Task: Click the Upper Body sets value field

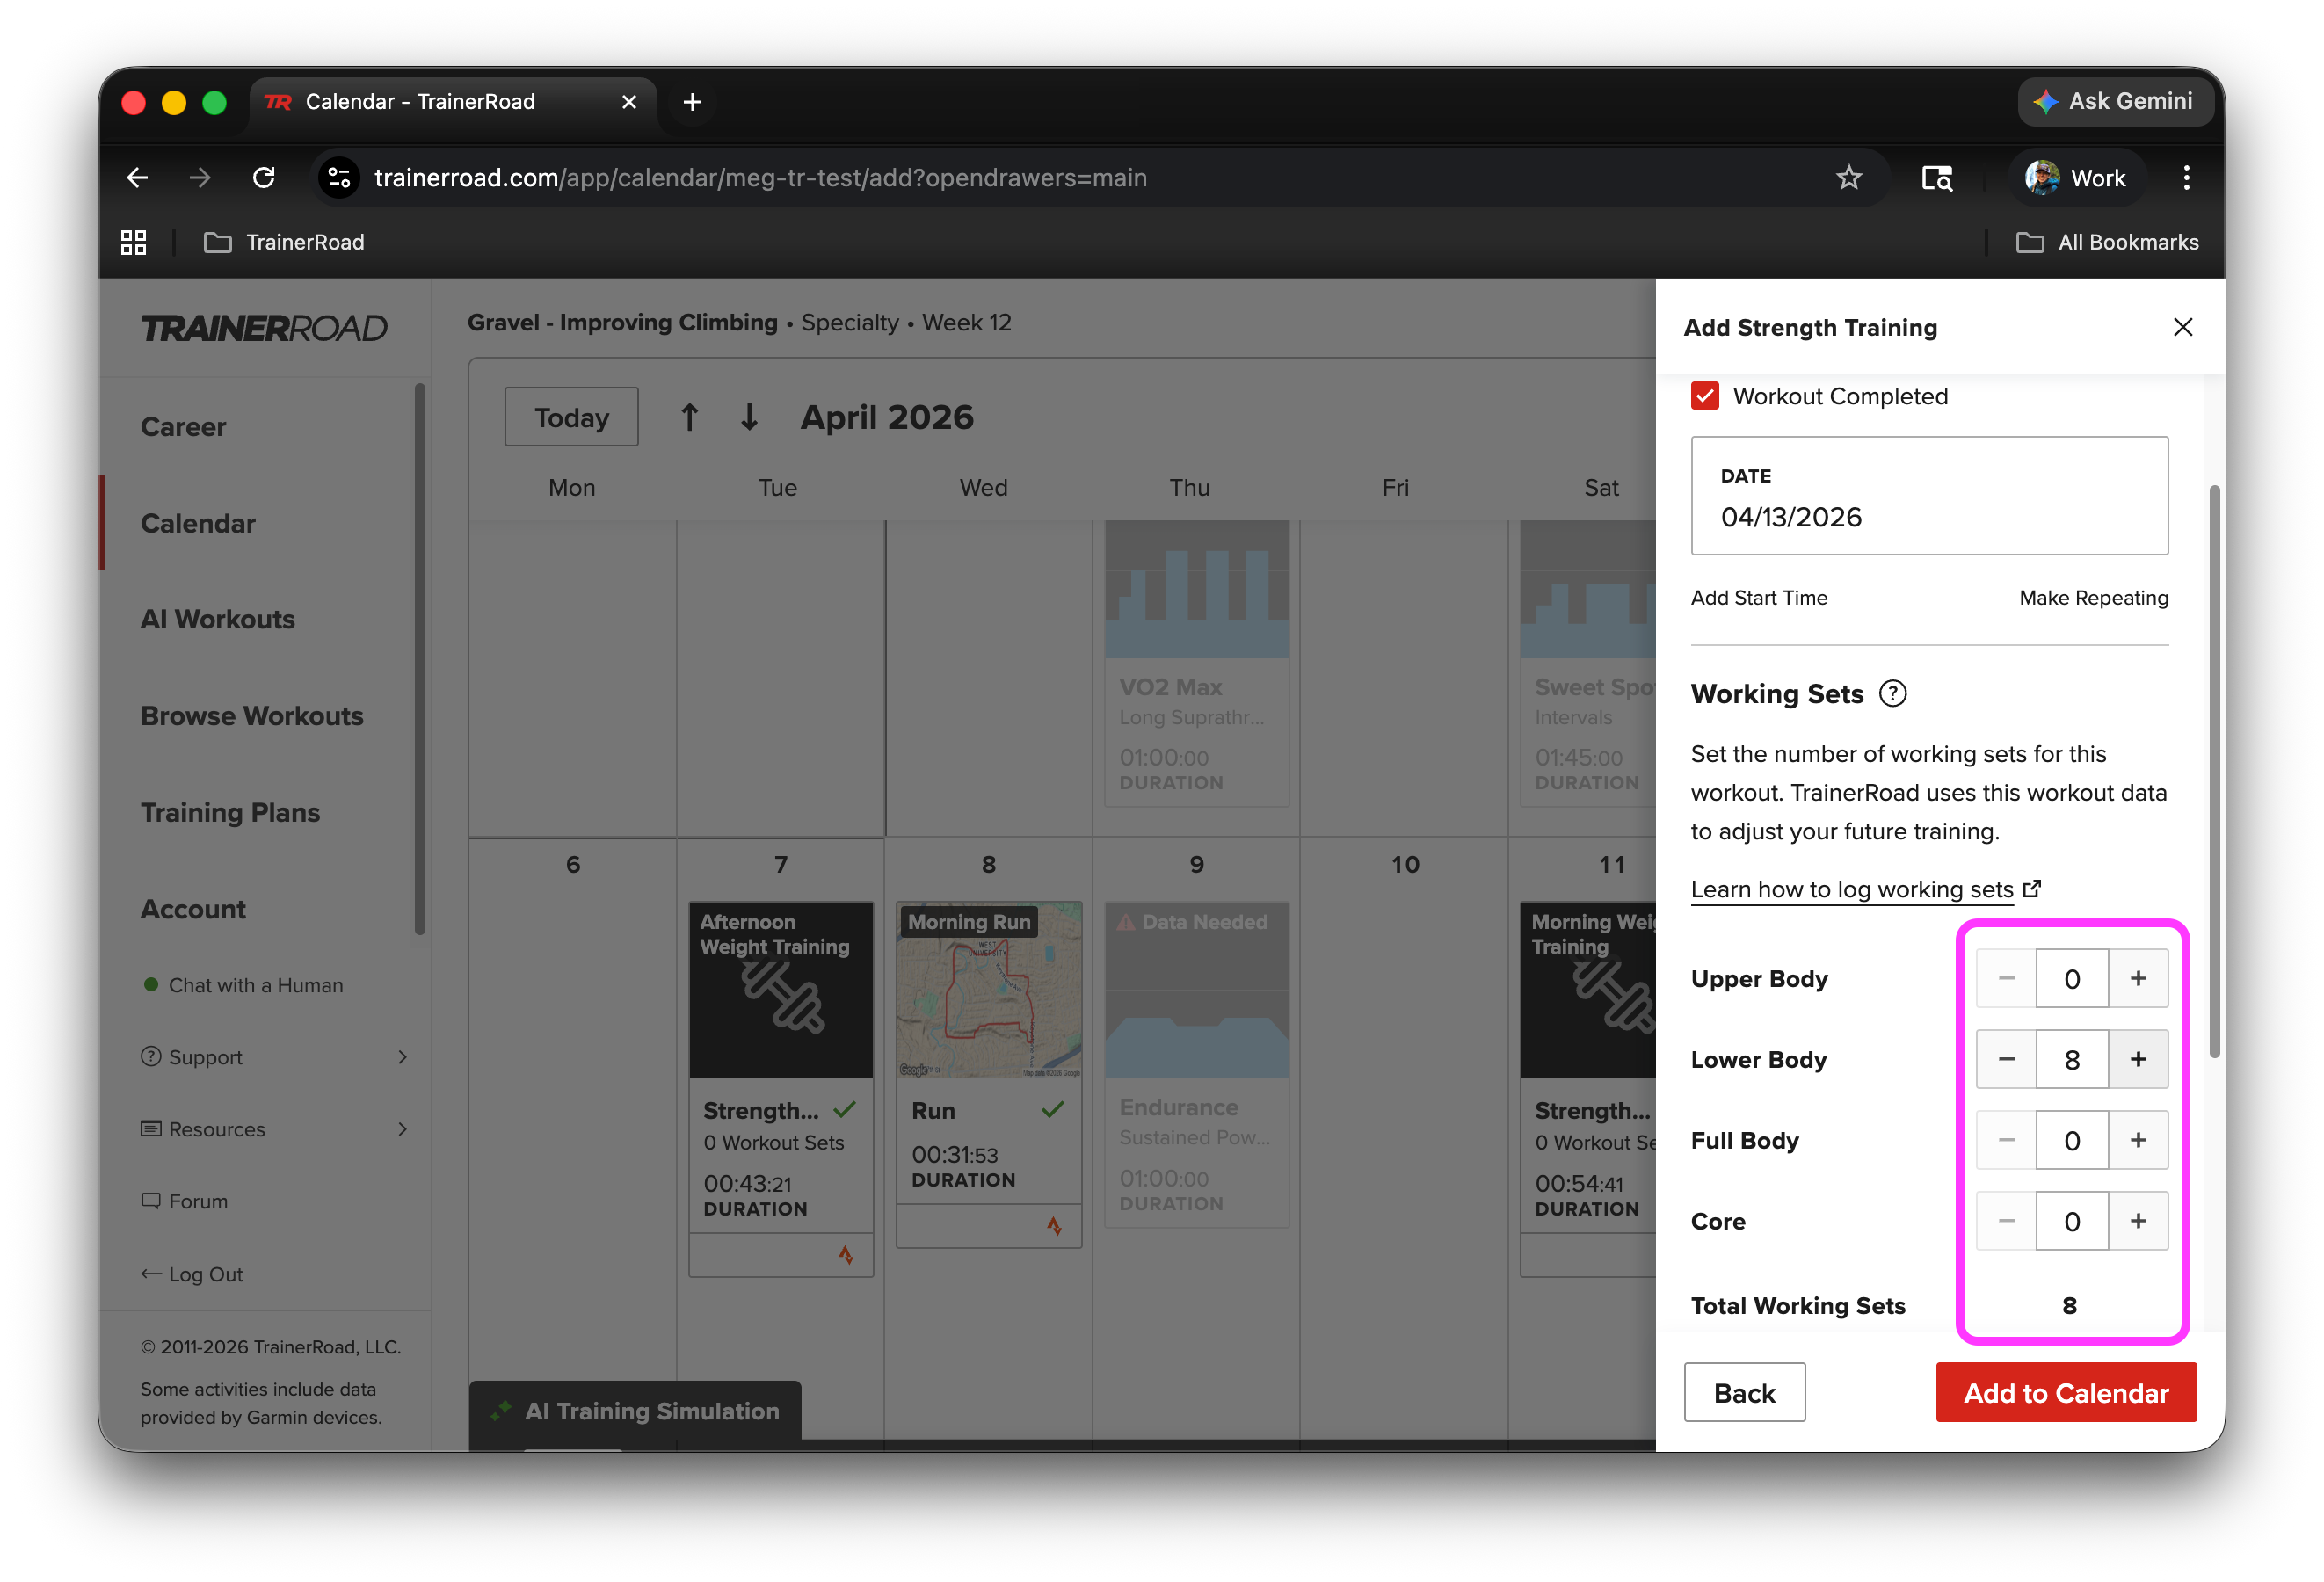Action: coord(2072,978)
